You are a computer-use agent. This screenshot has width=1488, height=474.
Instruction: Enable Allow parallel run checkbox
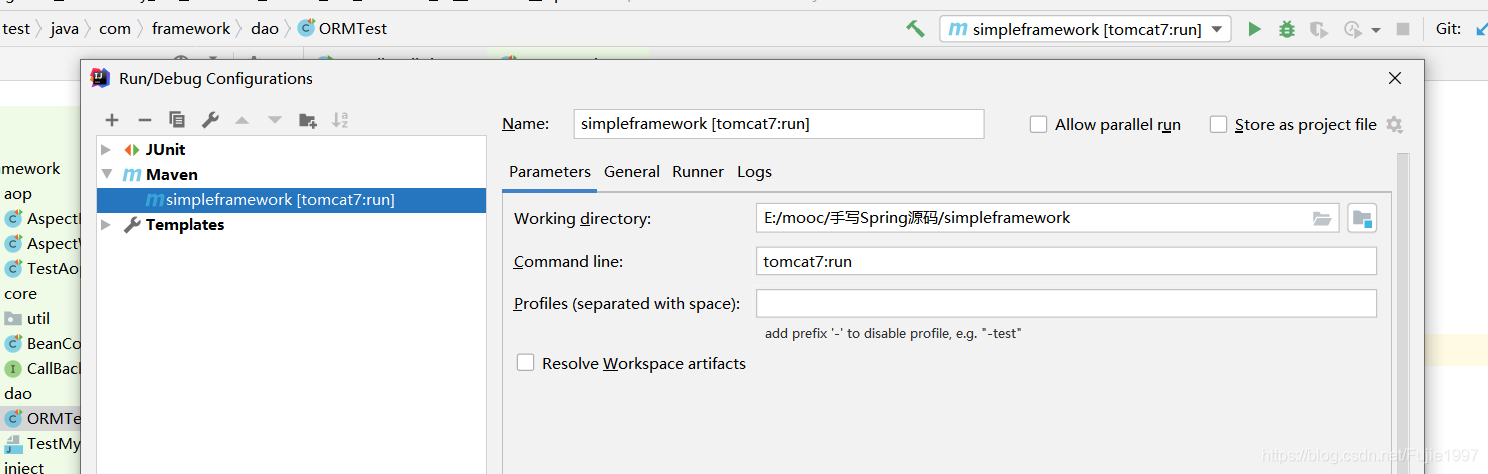pyautogui.click(x=1039, y=125)
